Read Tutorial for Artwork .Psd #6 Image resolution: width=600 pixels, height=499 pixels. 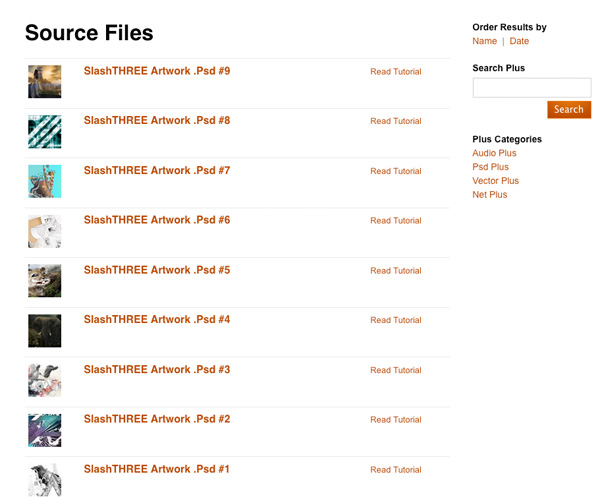pos(396,220)
